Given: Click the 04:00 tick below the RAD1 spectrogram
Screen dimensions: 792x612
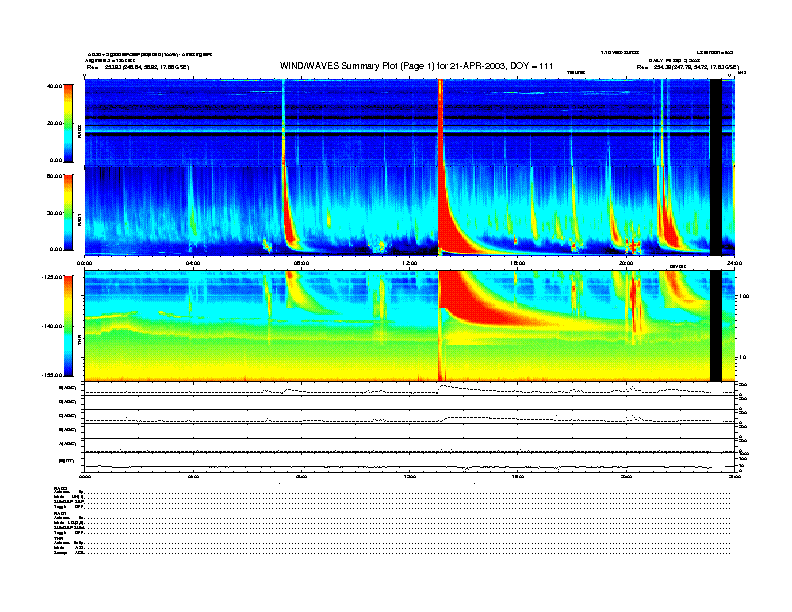Looking at the screenshot, I should (x=193, y=263).
